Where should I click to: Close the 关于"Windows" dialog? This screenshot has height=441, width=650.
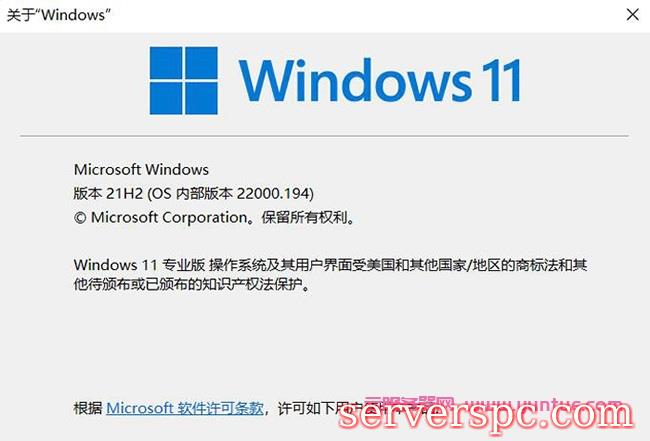[x=633, y=15]
